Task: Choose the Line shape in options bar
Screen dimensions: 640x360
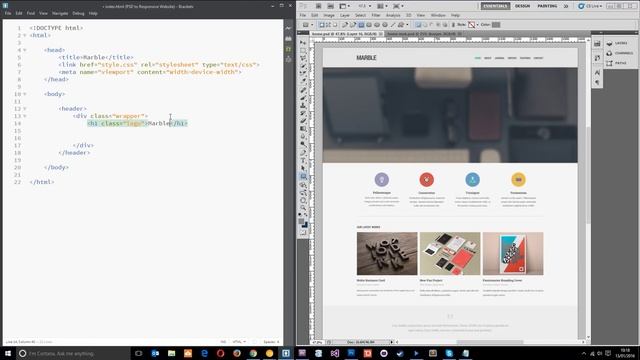Action: [x=393, y=25]
